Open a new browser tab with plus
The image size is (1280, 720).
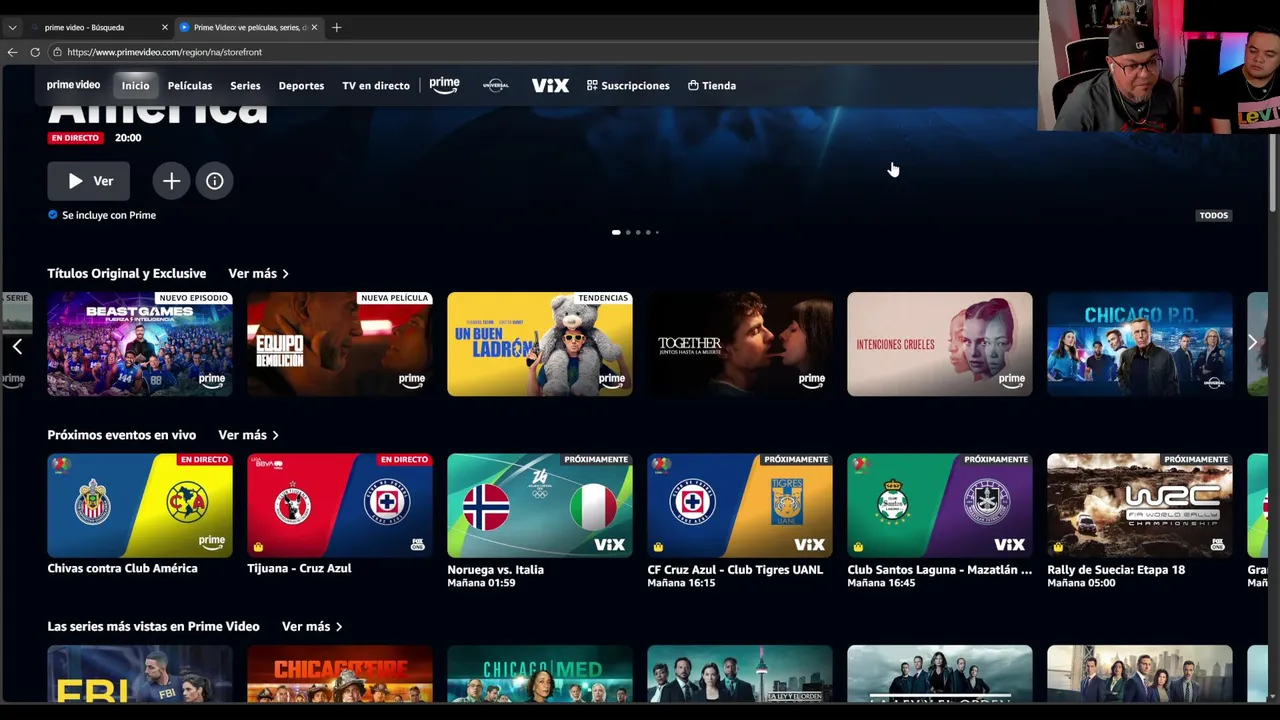coord(336,27)
